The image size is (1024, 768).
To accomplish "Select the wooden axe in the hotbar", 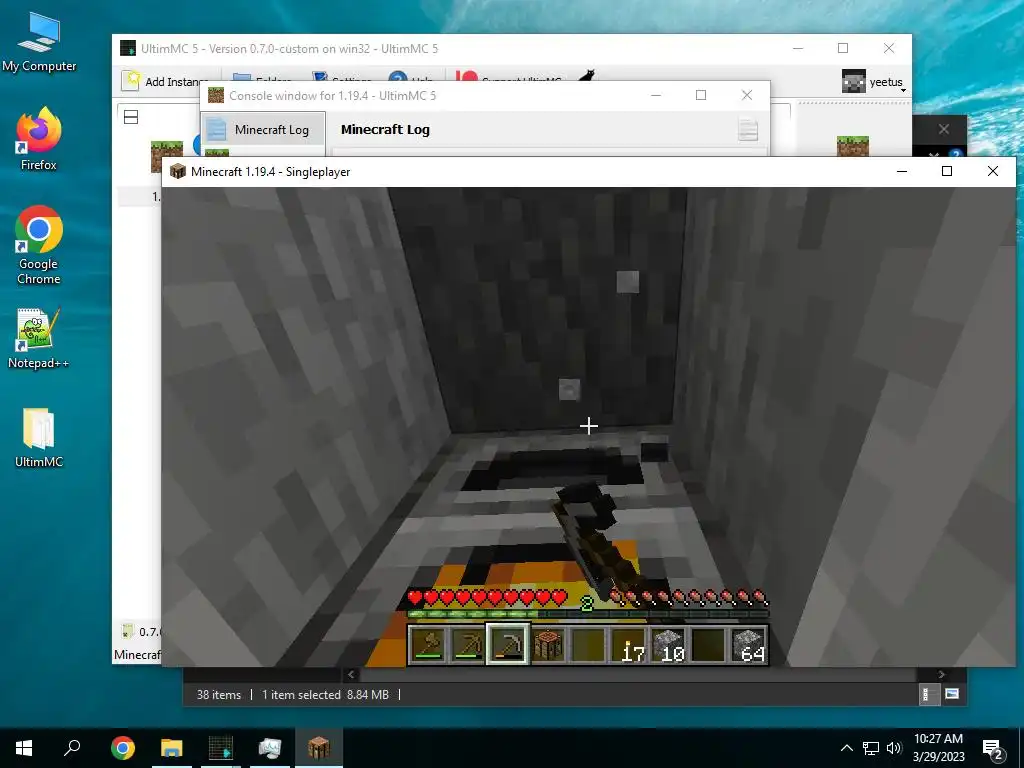I will [428, 645].
